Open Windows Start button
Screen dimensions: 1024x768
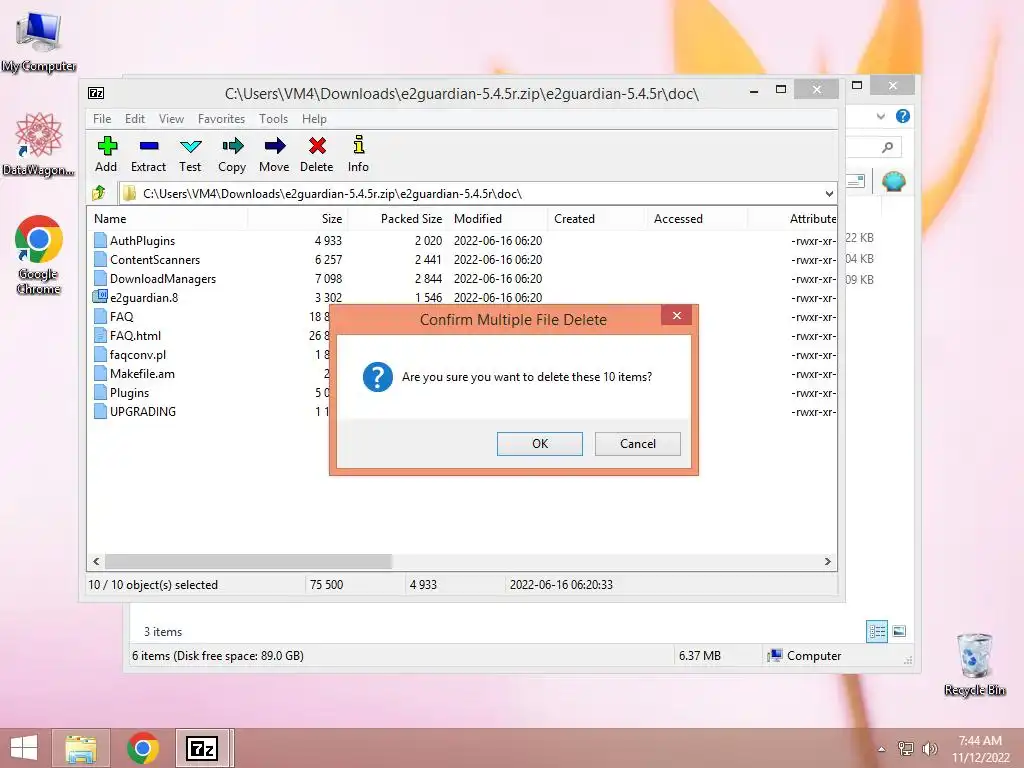[x=24, y=748]
